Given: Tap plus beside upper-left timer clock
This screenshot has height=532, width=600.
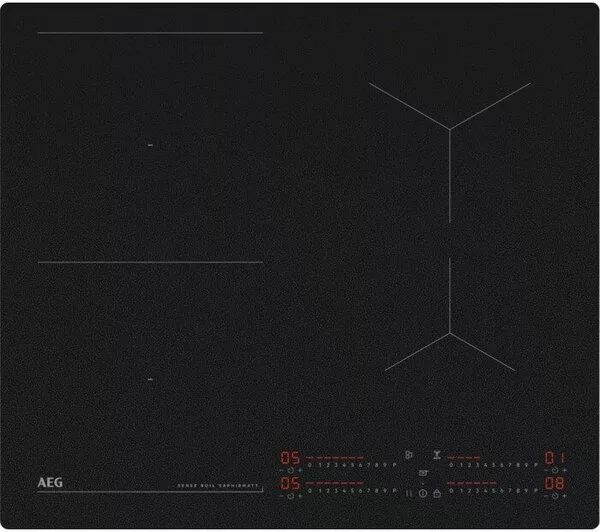Looking at the screenshot, I should pyautogui.click(x=300, y=470).
